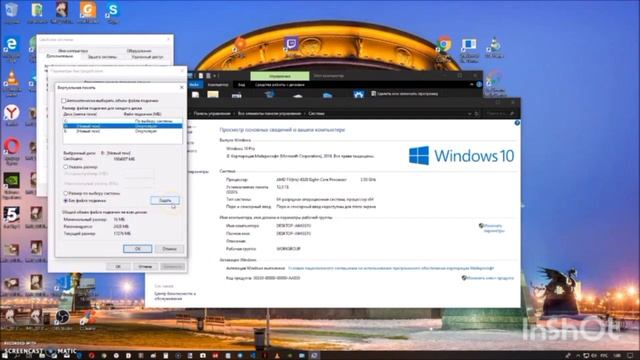Open notification center on taskbar
Image resolution: width=640 pixels, height=360 pixels.
click(630, 356)
